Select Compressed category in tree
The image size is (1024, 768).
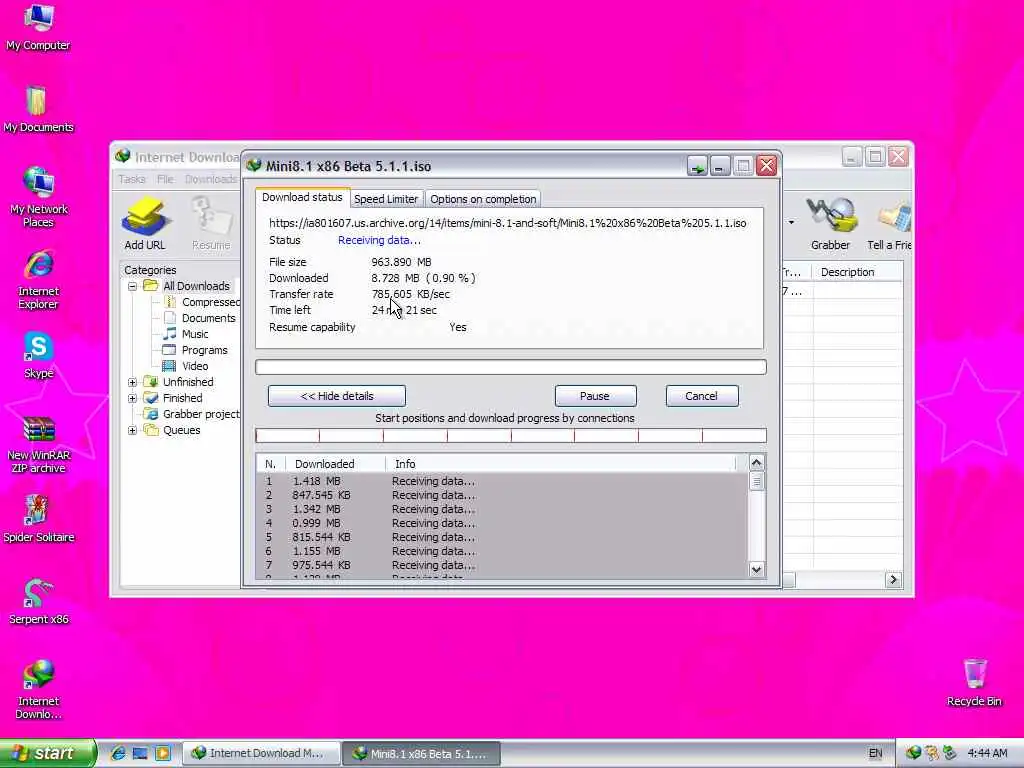[x=201, y=302]
